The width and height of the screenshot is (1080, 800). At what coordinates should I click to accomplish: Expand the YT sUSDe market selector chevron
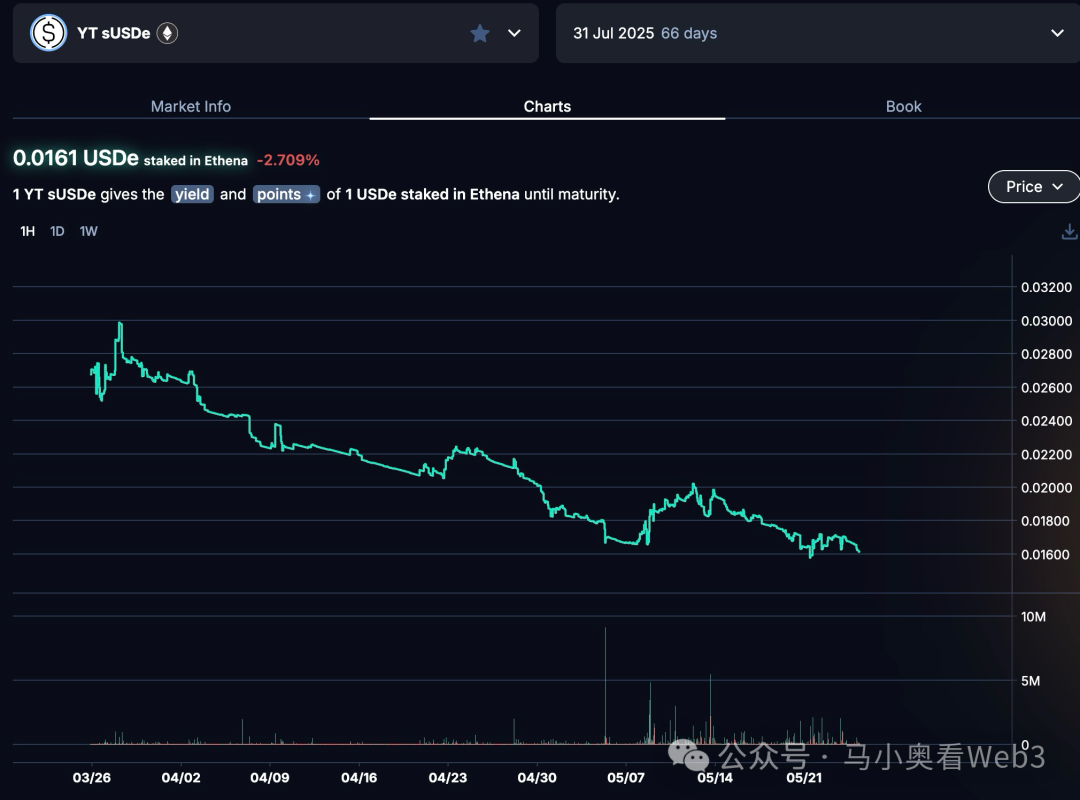pyautogui.click(x=514, y=33)
